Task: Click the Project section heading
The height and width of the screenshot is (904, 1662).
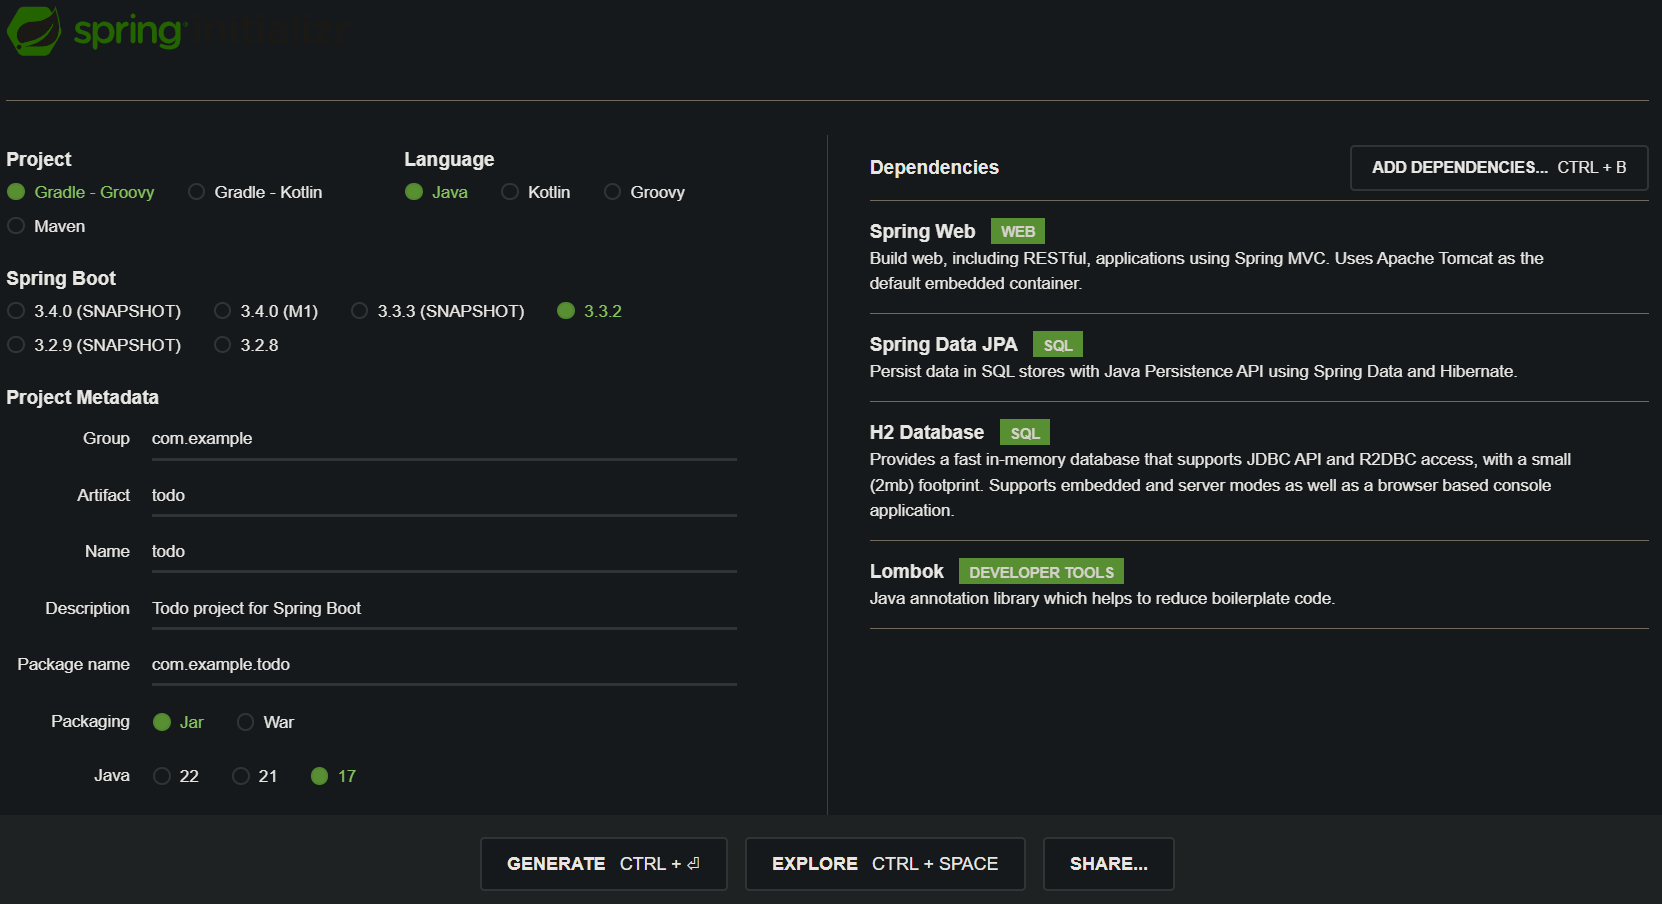Action: (39, 159)
